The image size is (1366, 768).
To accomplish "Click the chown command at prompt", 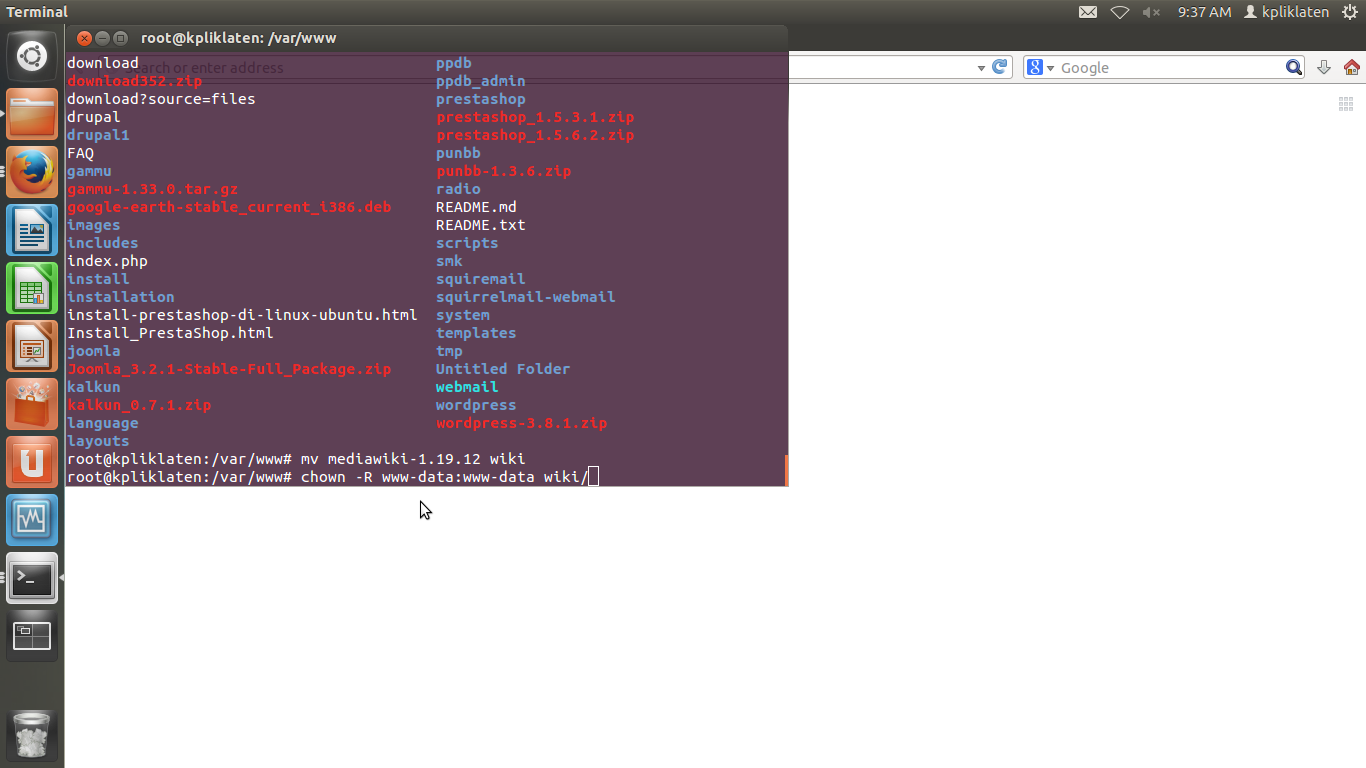I will [444, 477].
